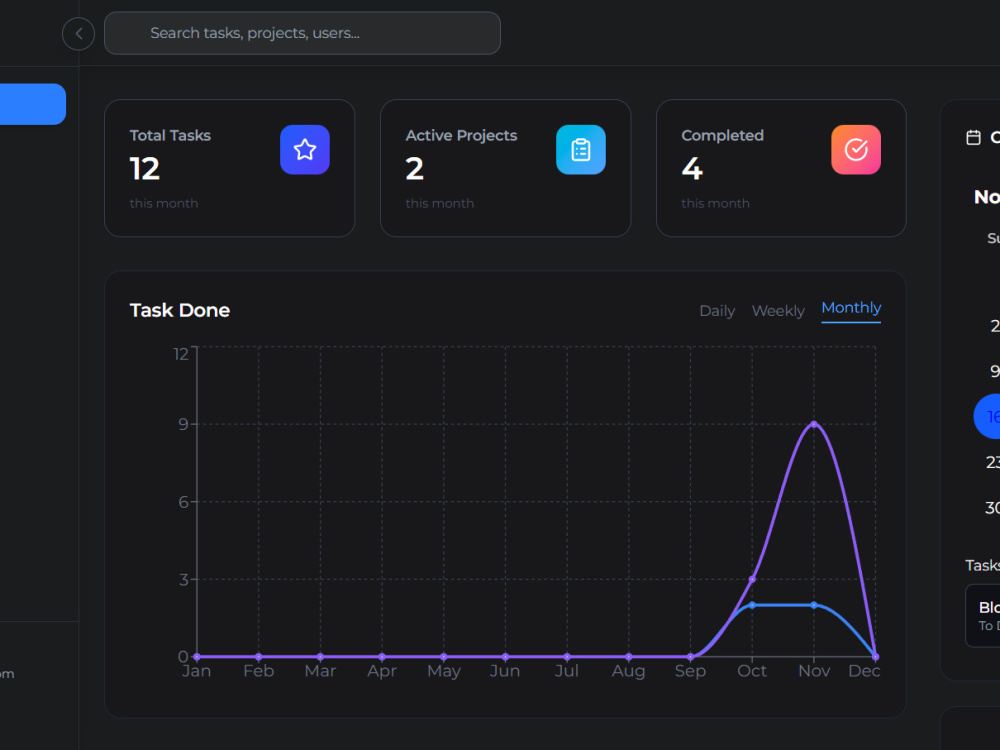
Task: Click the 'Task Done' heading
Action: click(x=180, y=310)
